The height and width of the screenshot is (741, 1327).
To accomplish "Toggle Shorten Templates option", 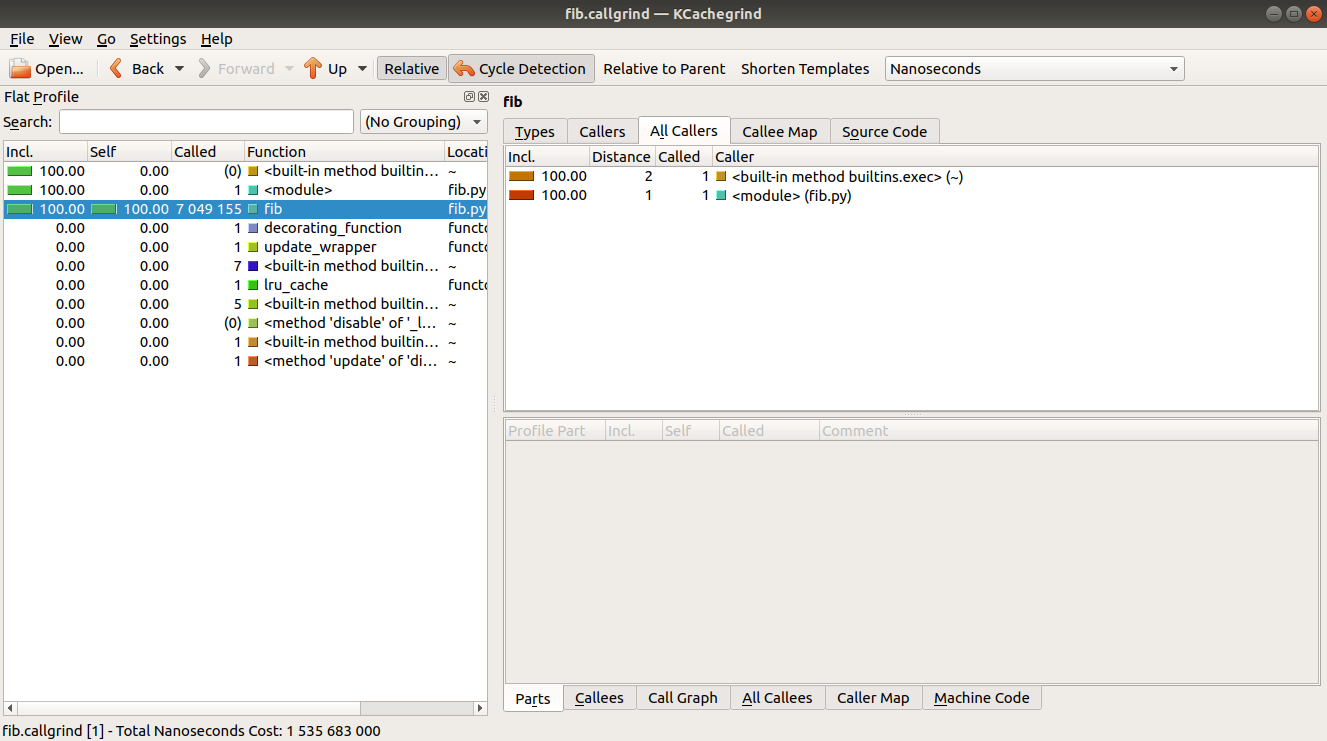I will [x=805, y=69].
